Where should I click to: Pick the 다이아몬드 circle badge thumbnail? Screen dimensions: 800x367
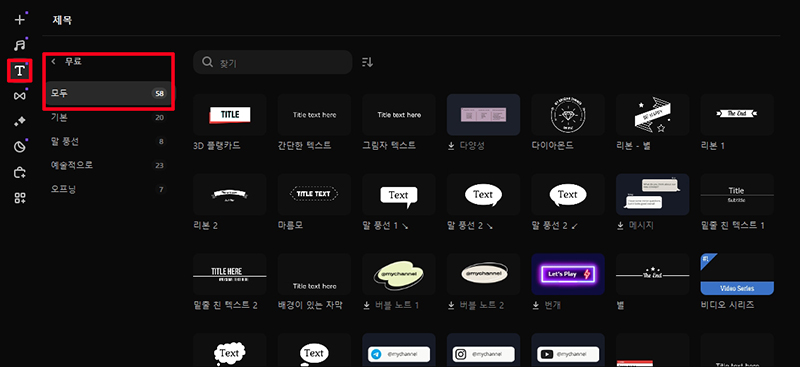pyautogui.click(x=568, y=115)
